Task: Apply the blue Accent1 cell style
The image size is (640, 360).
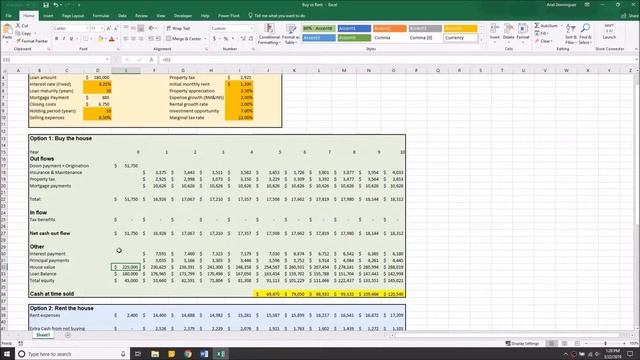Action: [x=354, y=29]
